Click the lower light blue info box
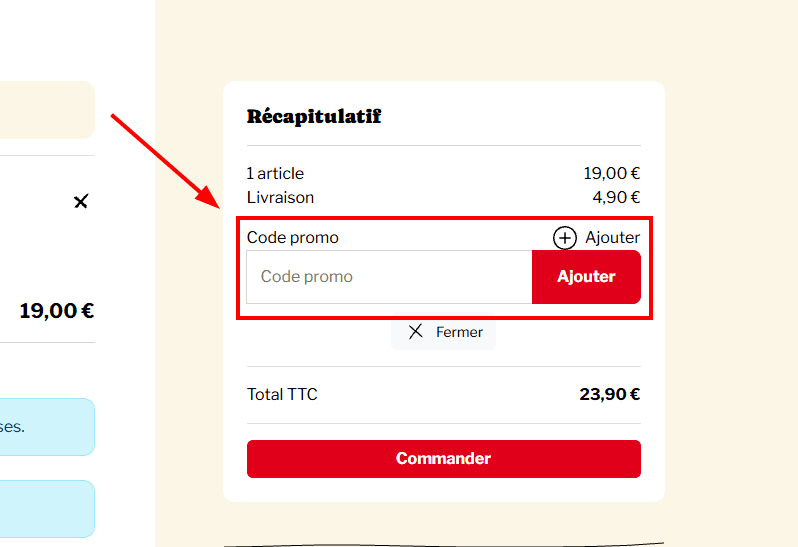Viewport: 798px width, 547px height. click(x=47, y=508)
